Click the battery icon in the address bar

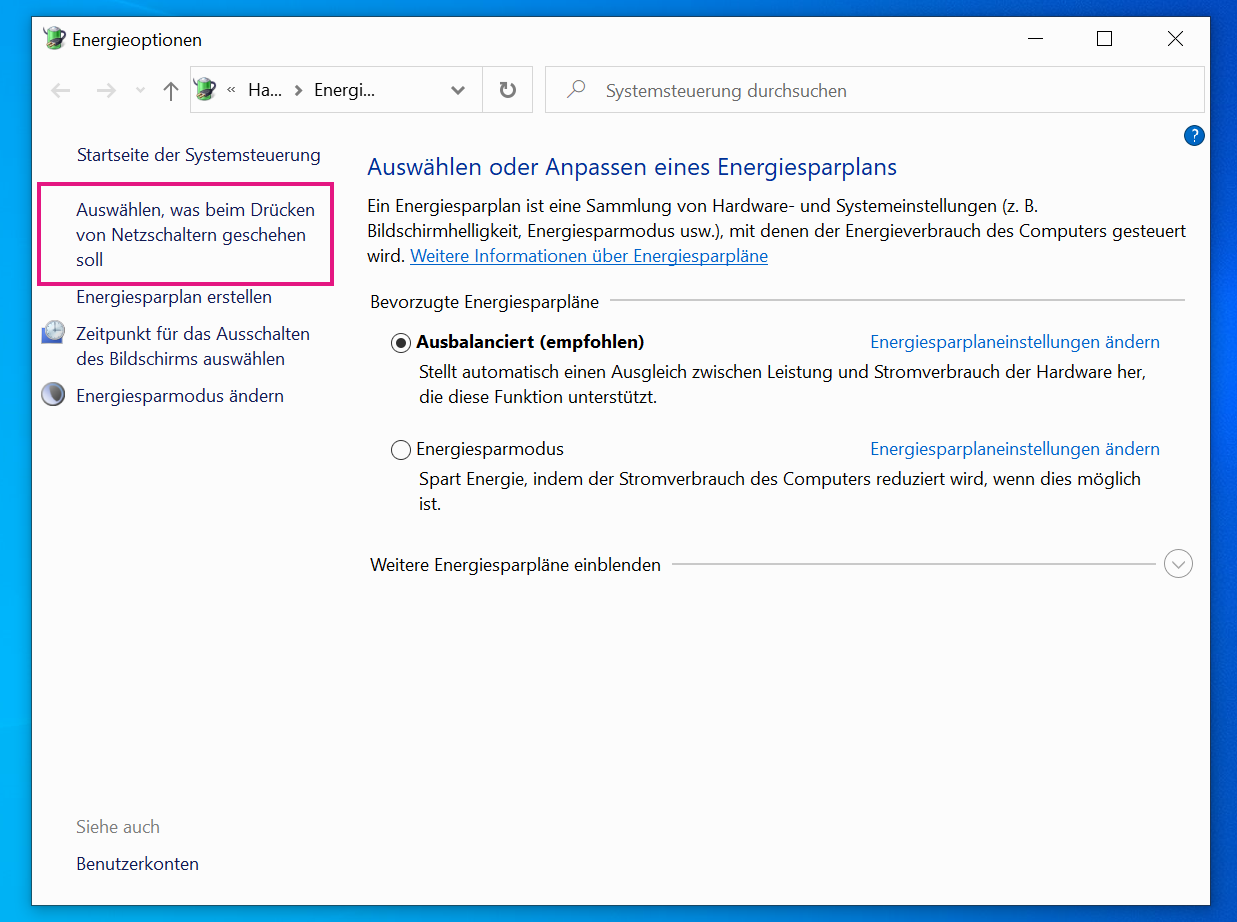coord(205,90)
